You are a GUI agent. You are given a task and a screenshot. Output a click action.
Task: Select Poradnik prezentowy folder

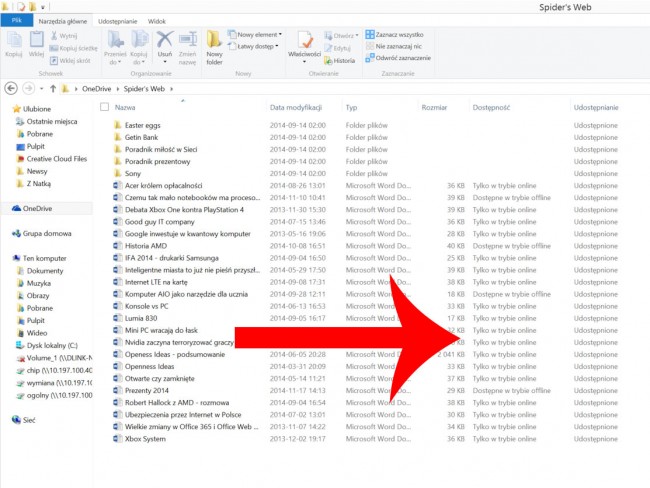[152, 161]
